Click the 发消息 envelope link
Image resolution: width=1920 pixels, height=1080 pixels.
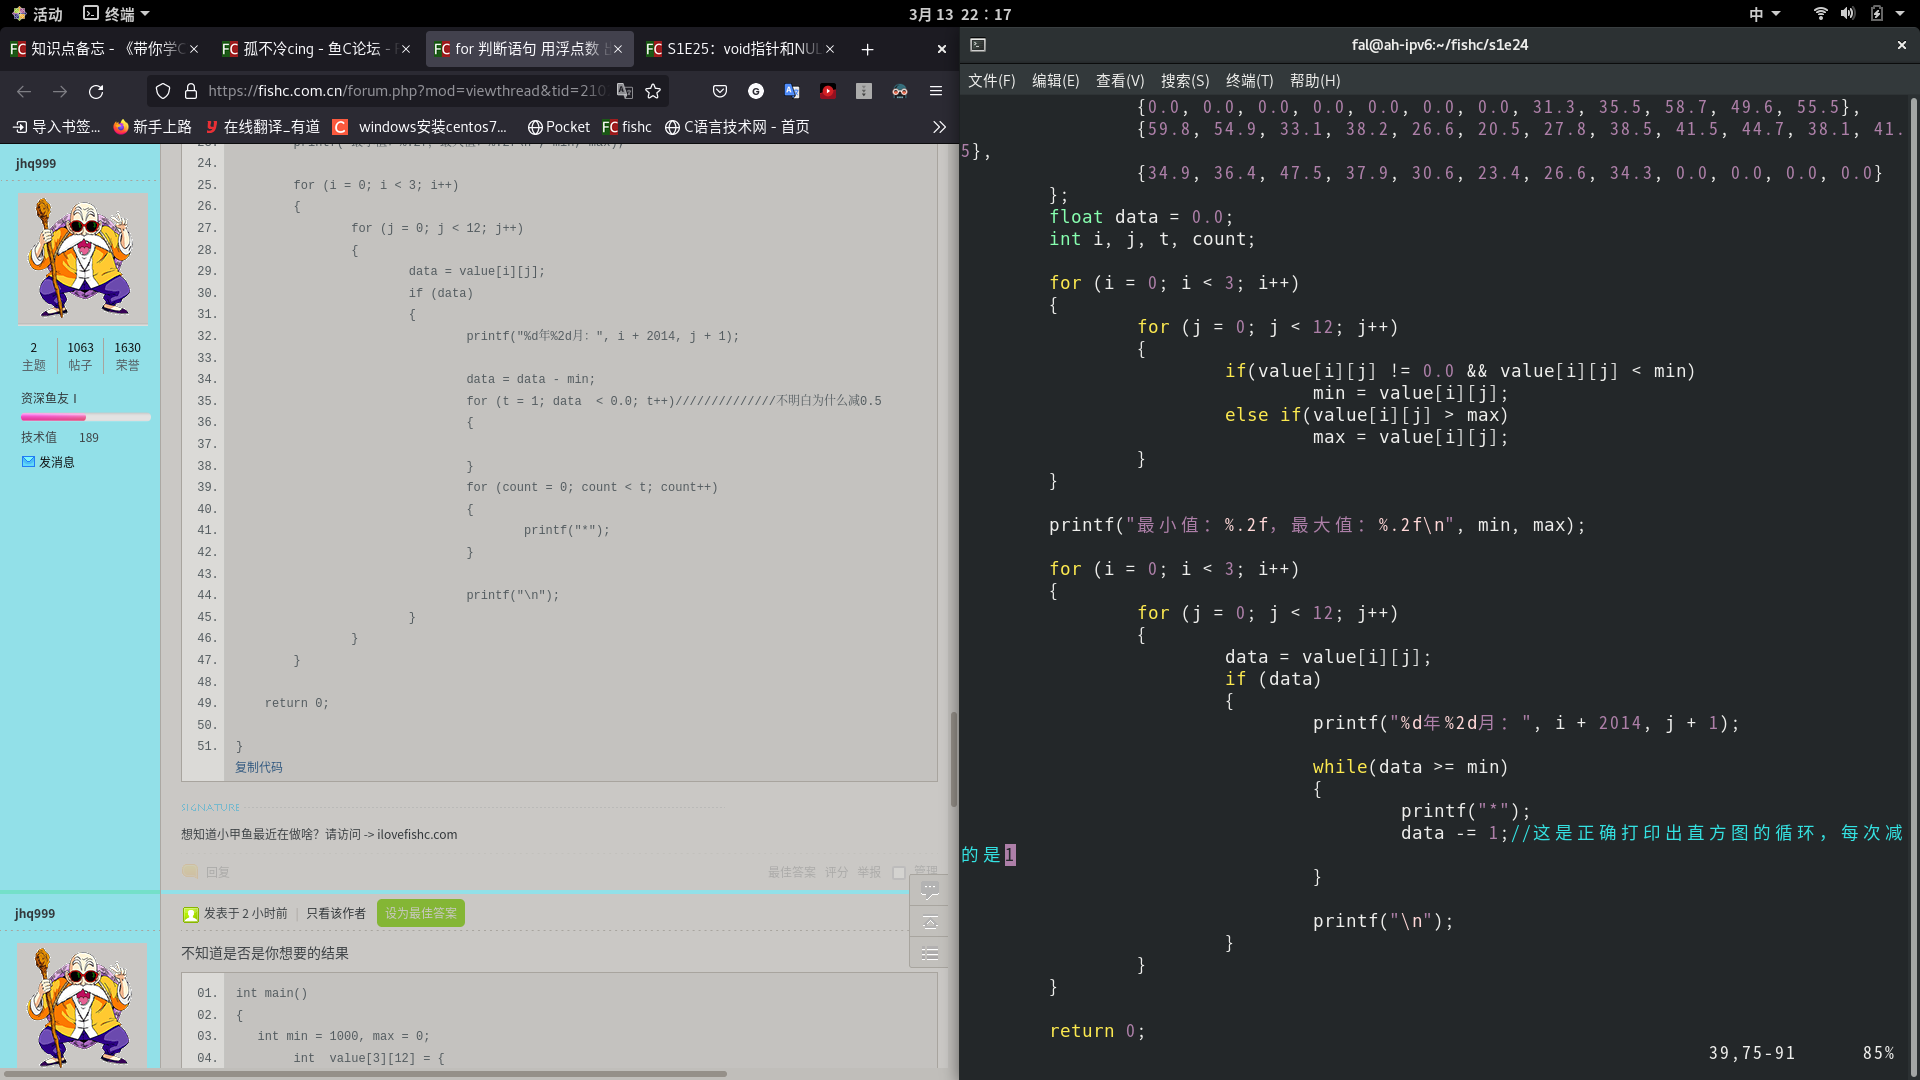(48, 462)
